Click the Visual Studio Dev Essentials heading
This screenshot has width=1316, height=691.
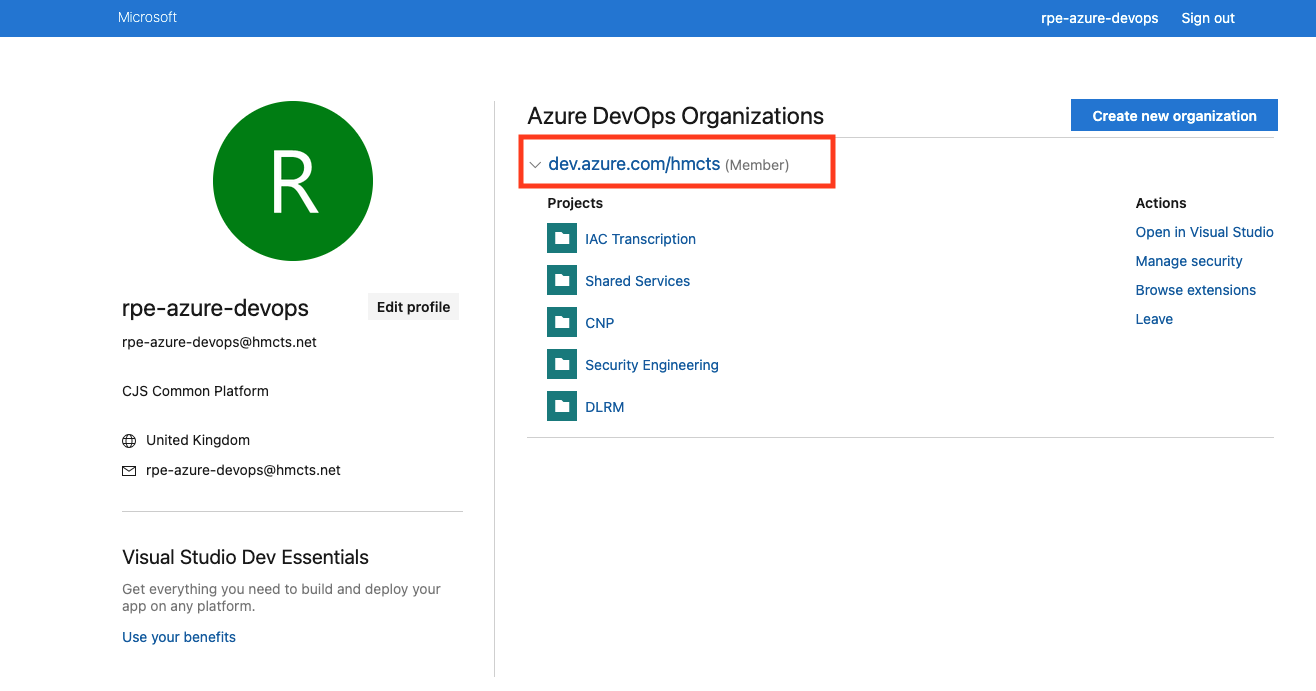(245, 557)
